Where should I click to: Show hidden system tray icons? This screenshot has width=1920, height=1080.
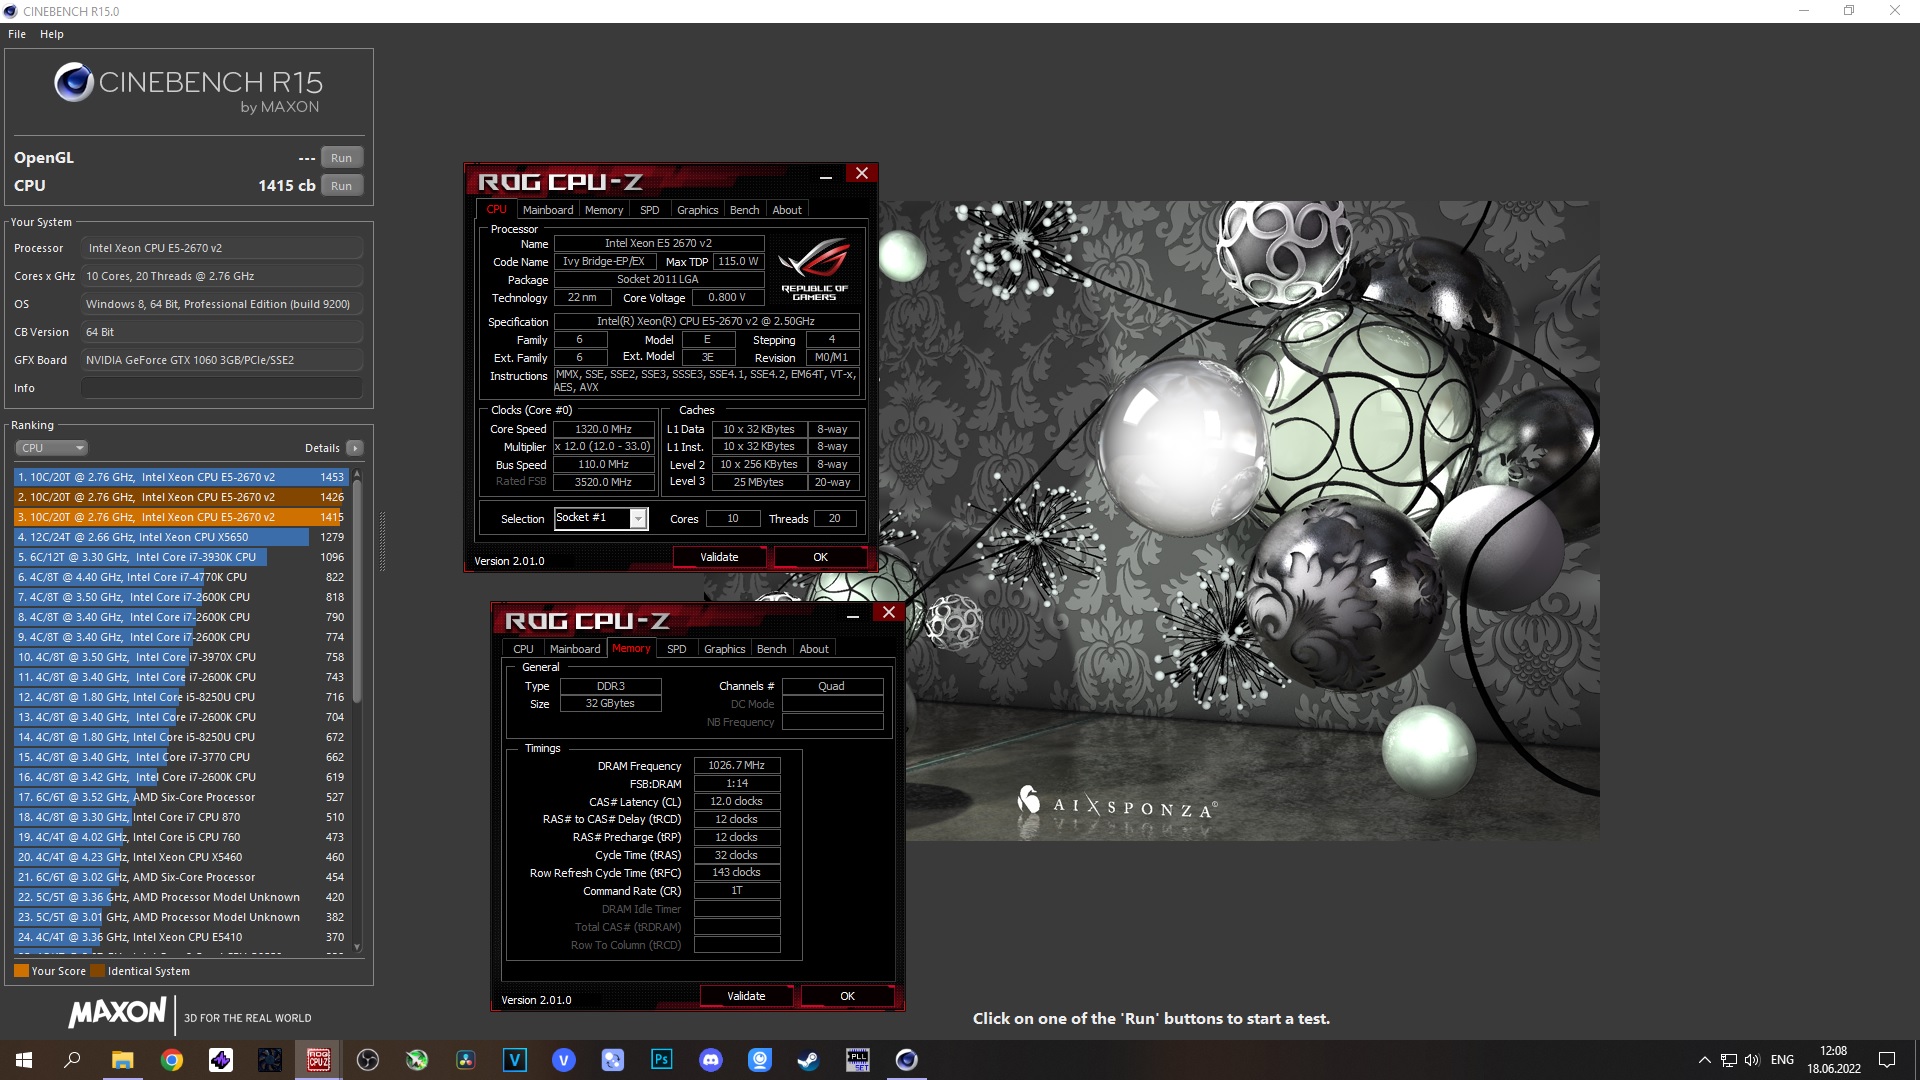pyautogui.click(x=1704, y=1060)
